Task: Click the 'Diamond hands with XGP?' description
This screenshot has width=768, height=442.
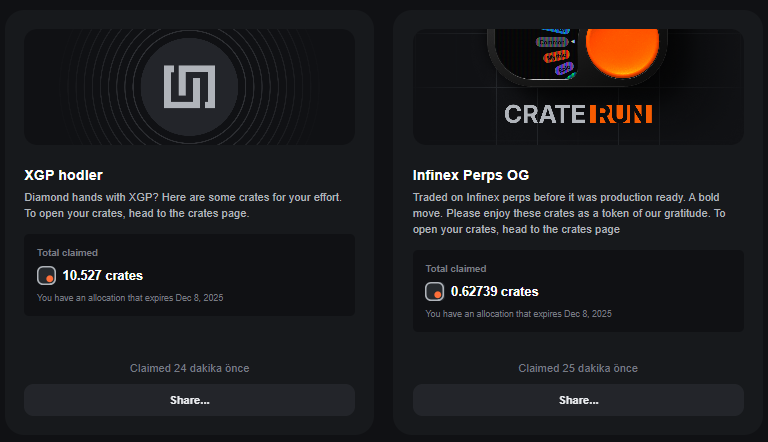Action: [183, 205]
